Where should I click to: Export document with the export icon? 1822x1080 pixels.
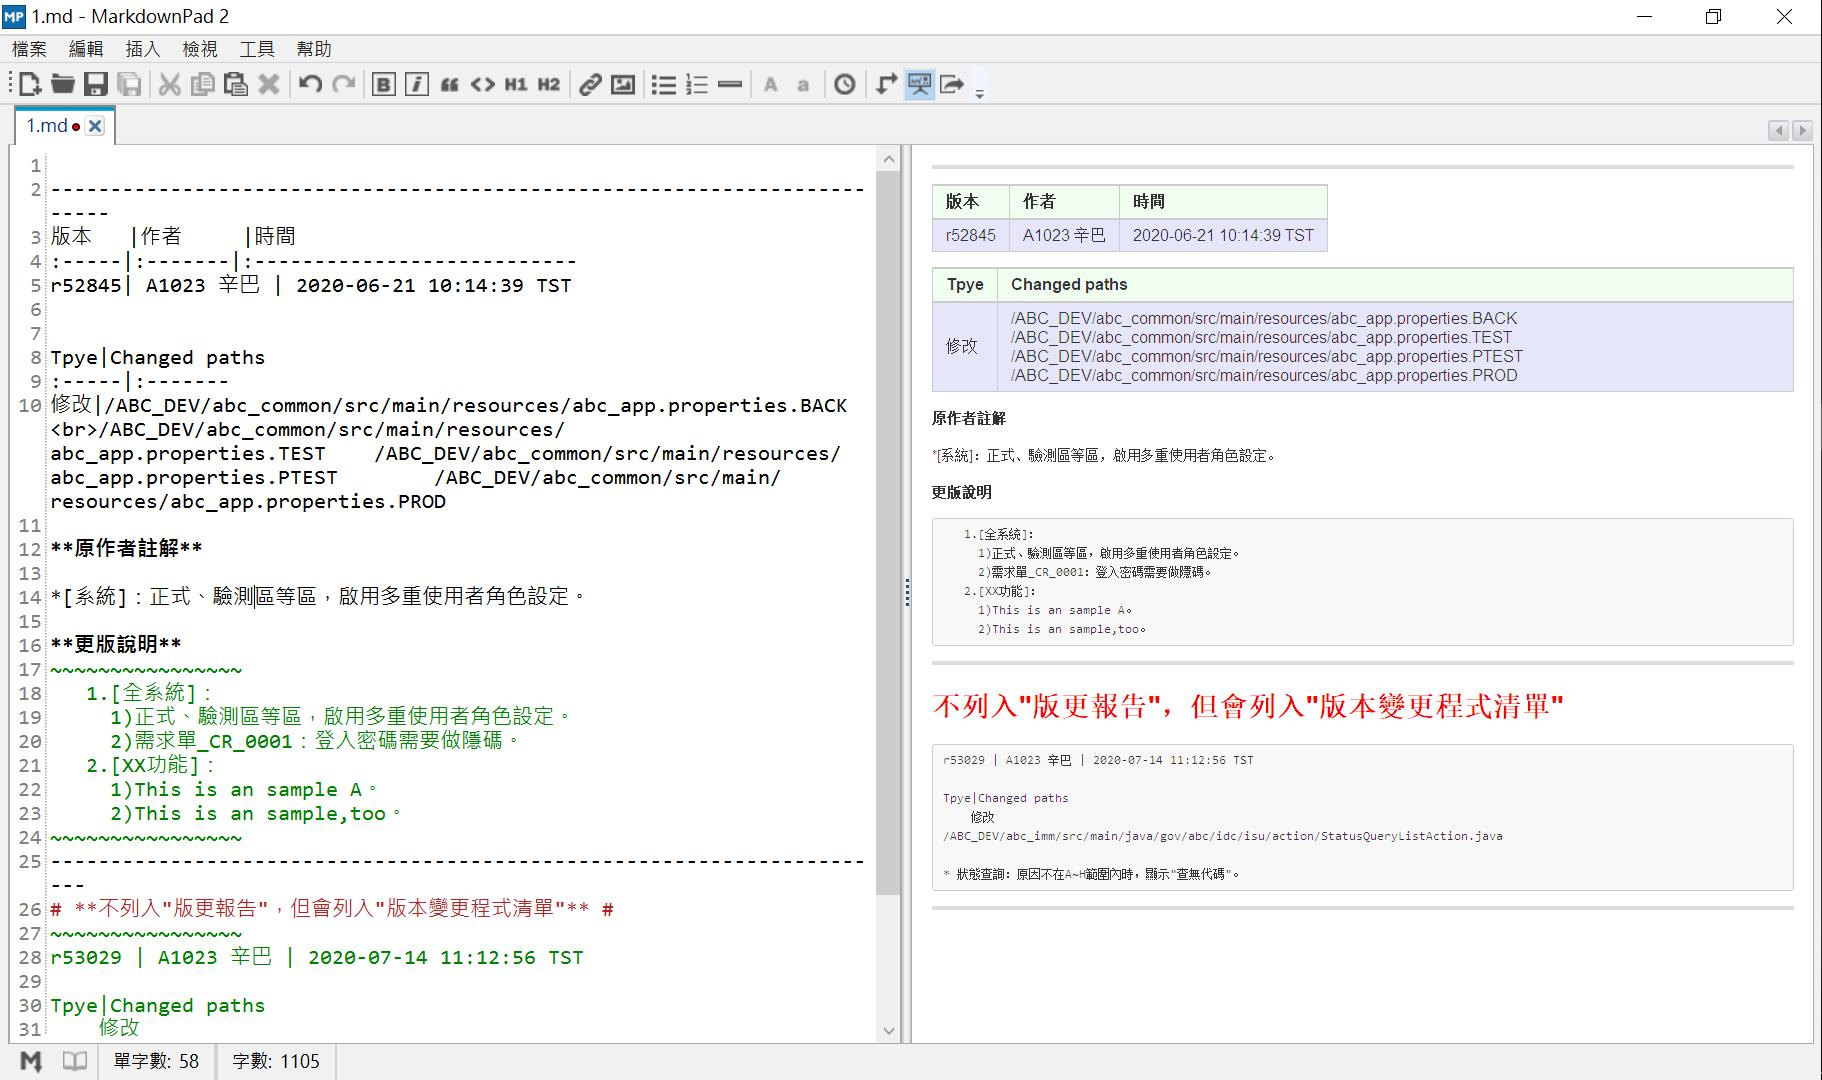tap(952, 85)
